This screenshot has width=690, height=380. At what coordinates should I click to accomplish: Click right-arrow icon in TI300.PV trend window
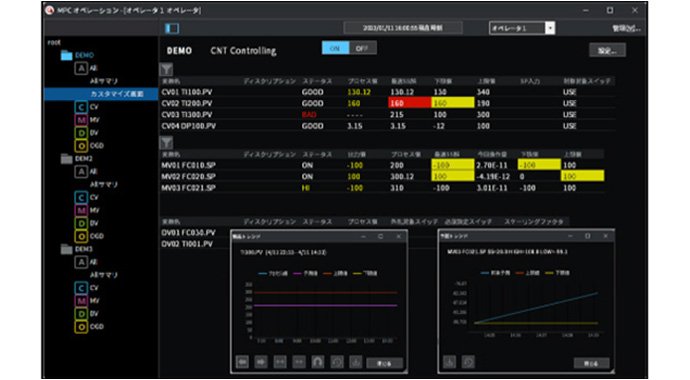(x=261, y=362)
